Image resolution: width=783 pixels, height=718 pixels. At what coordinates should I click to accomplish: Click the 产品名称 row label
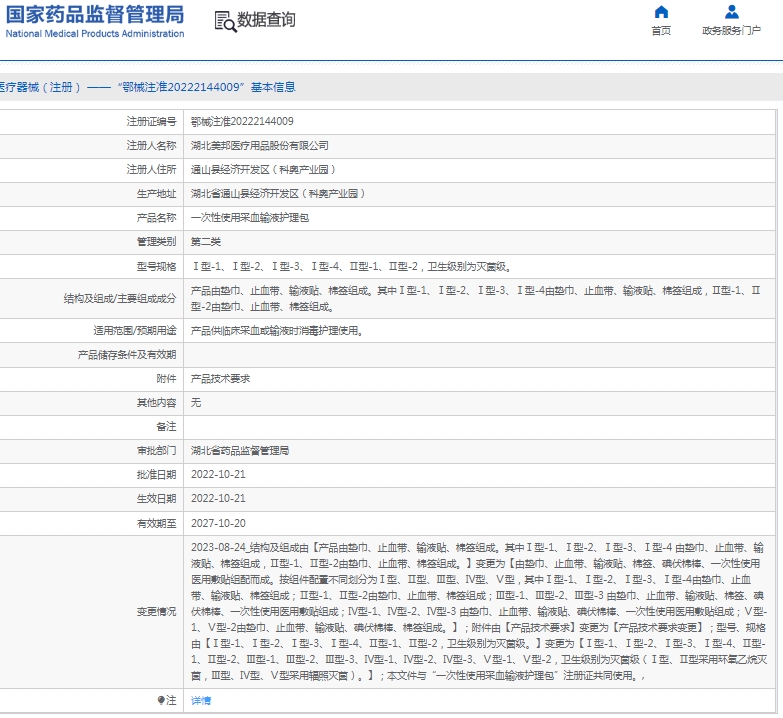[x=156, y=218]
